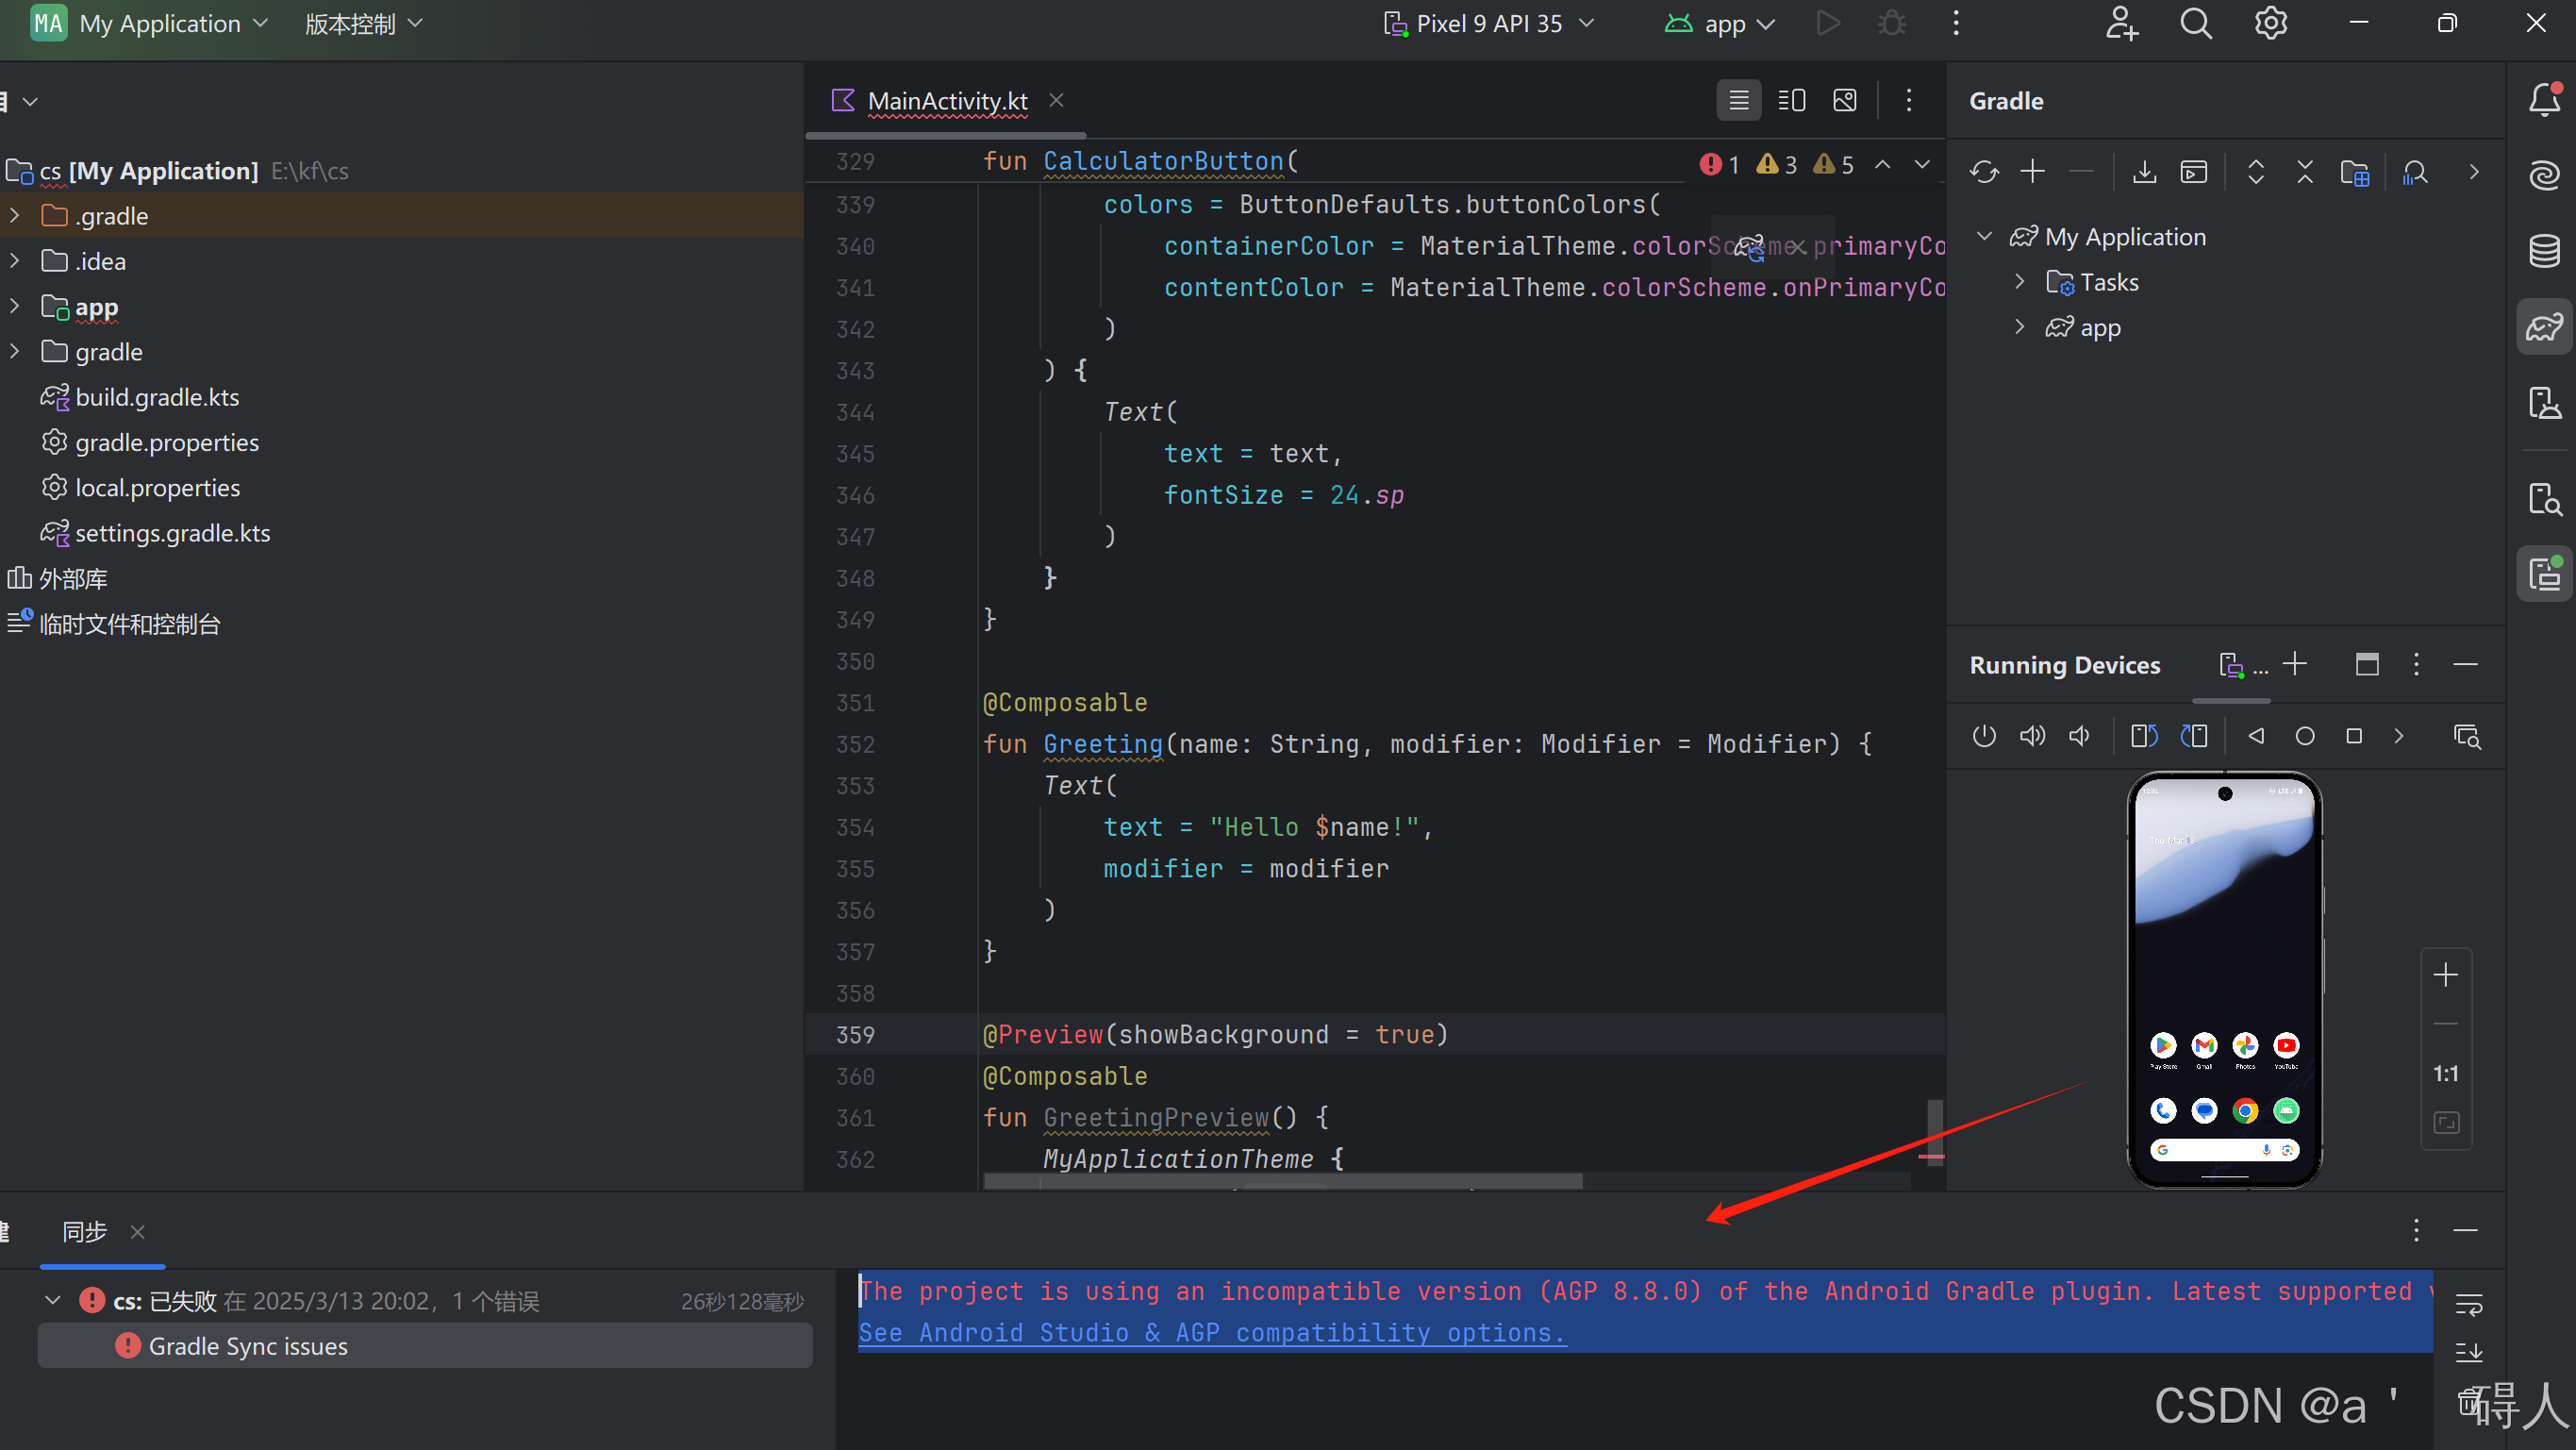Open editor tab options three-dot menu
2576x1450 pixels.
point(1908,100)
